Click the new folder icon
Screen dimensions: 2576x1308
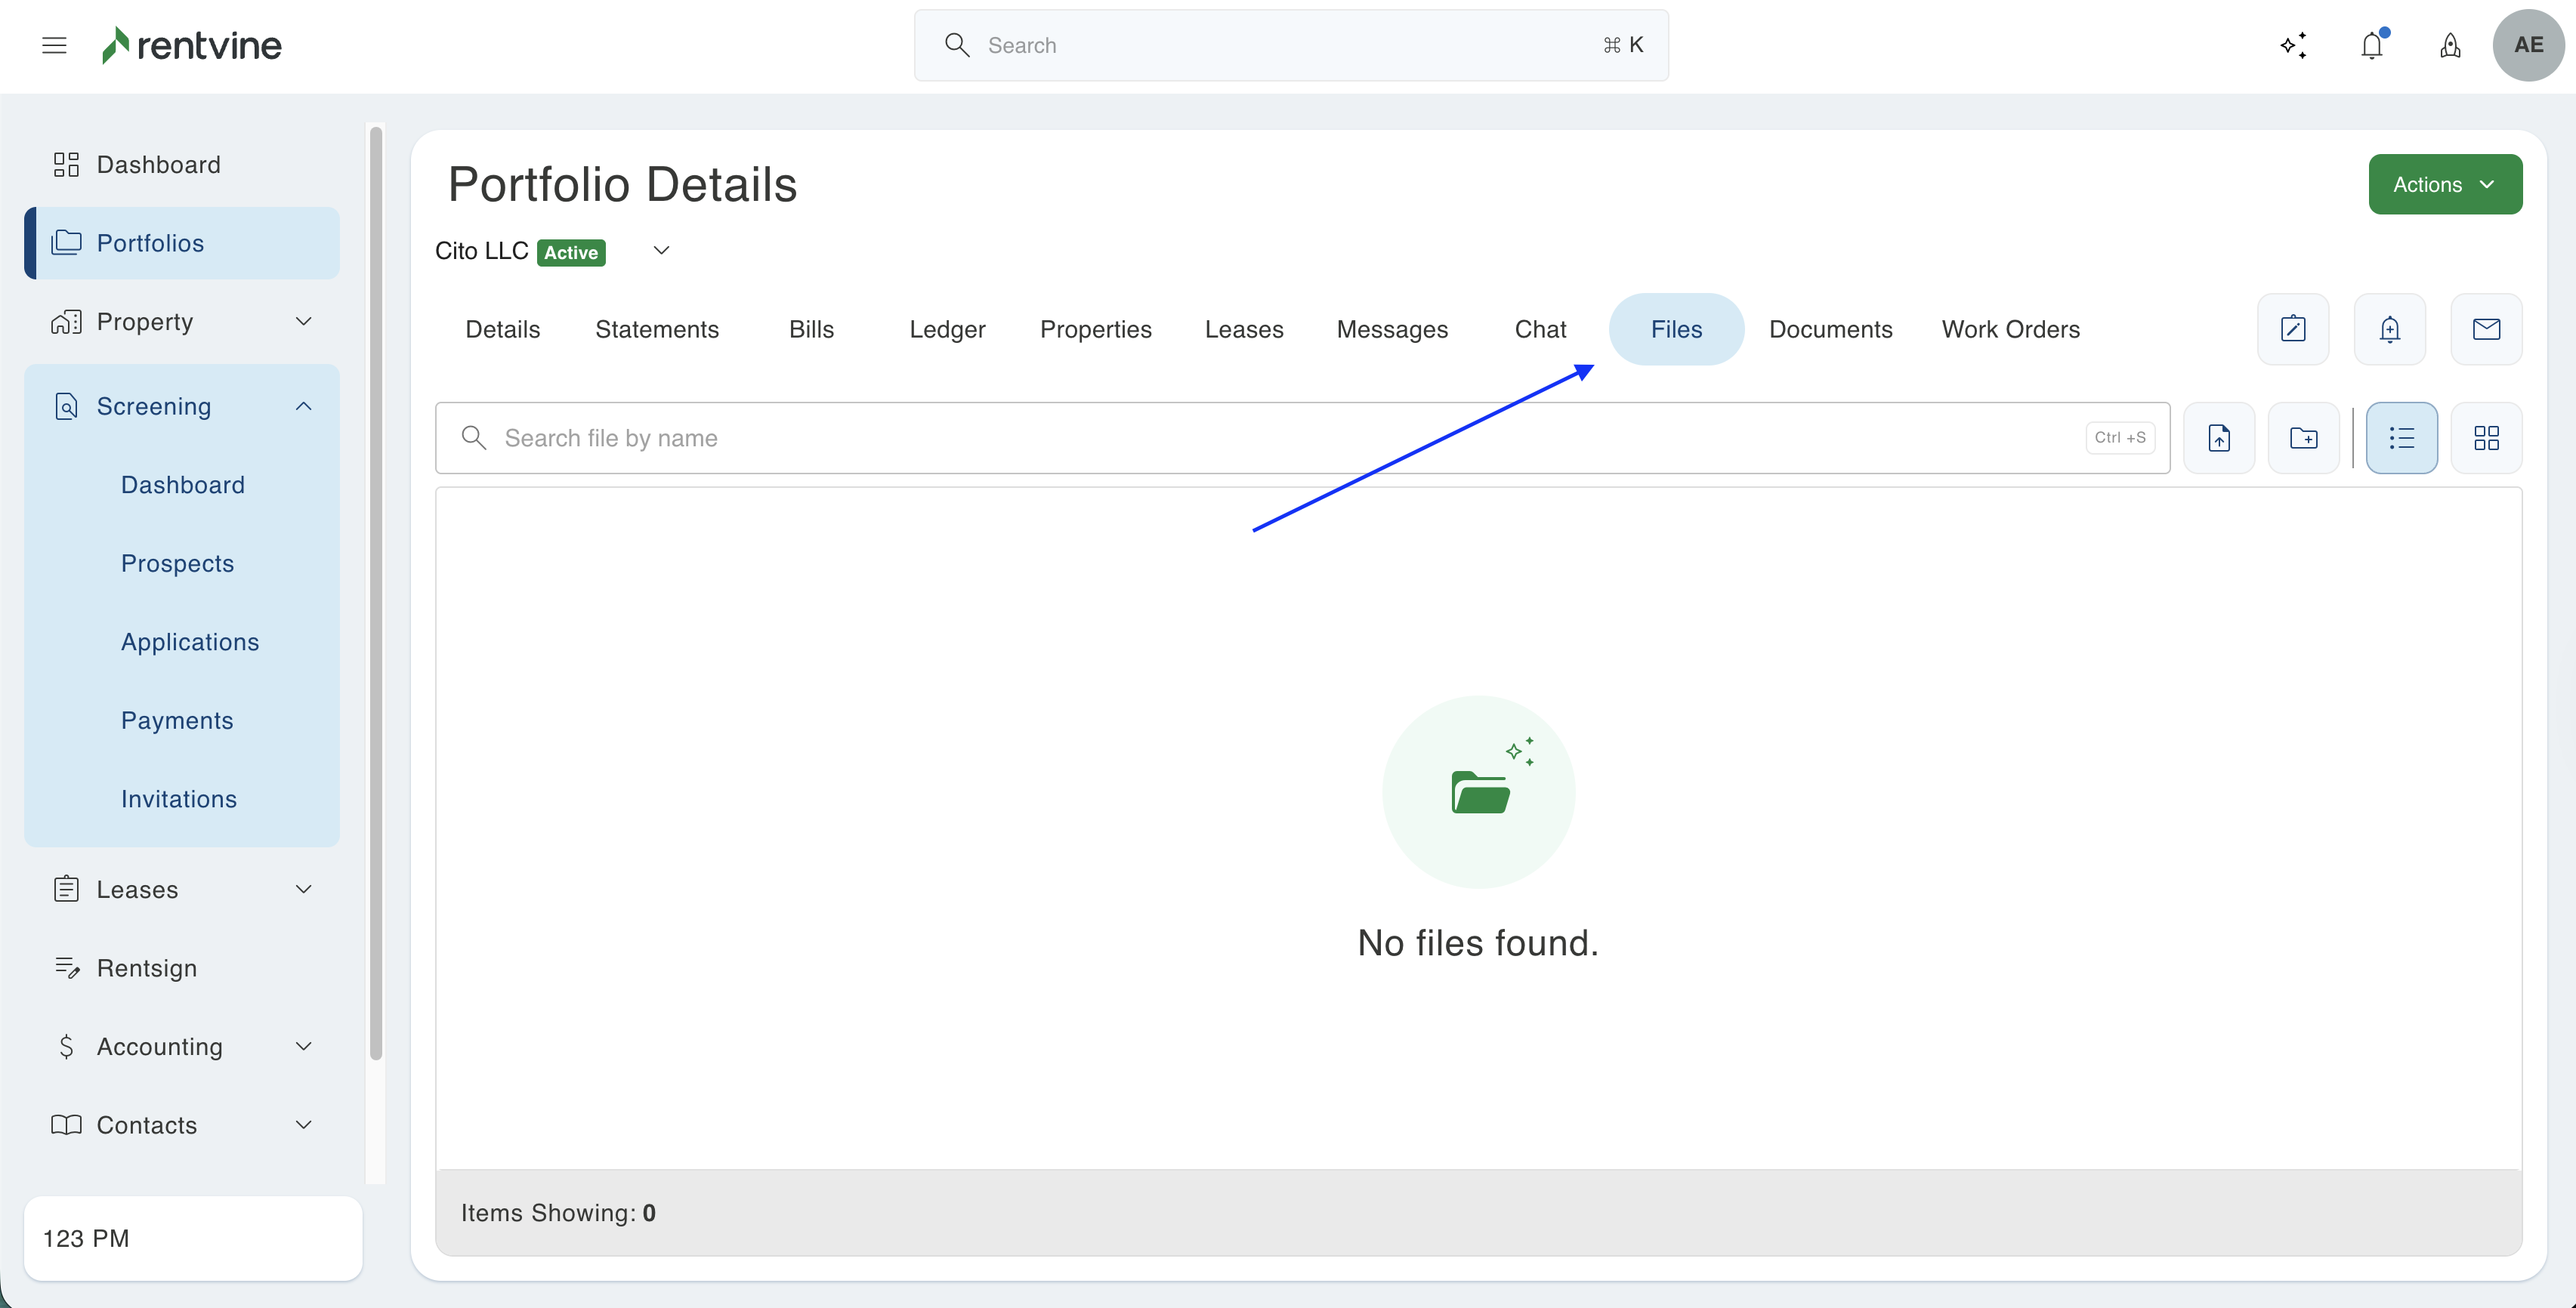click(x=2303, y=438)
